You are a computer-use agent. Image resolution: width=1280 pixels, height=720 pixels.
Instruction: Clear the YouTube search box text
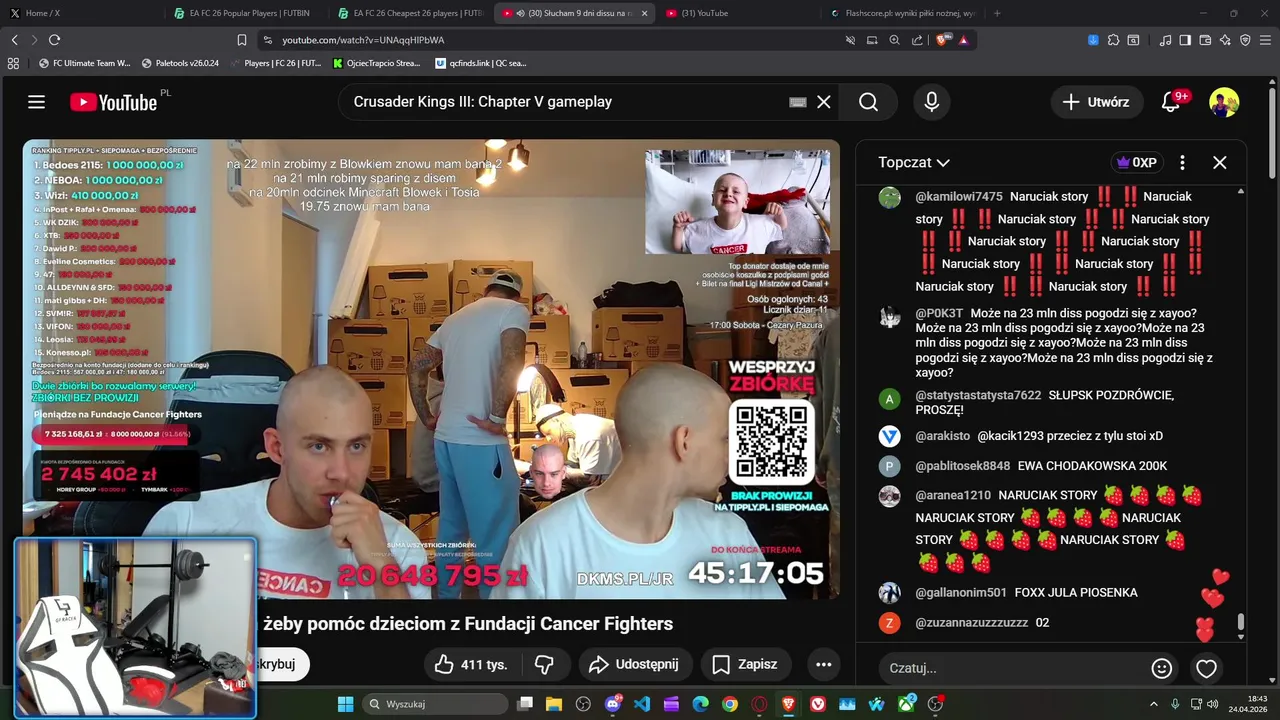824,102
